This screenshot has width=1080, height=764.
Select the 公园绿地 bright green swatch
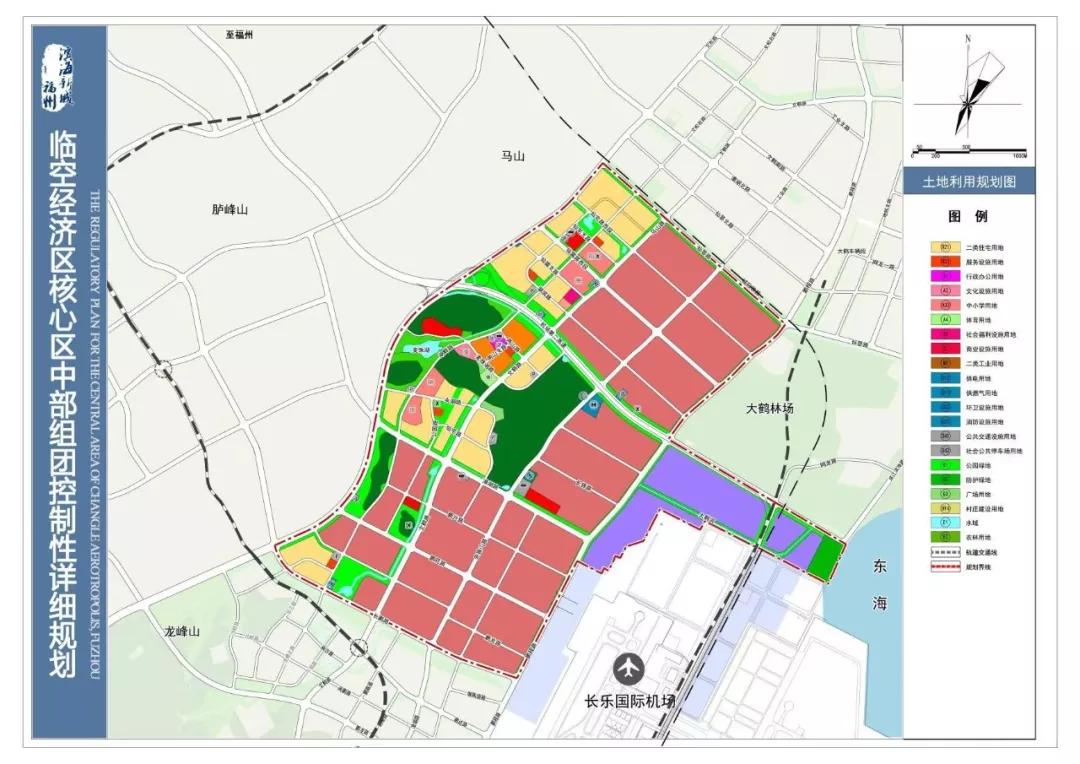tap(945, 465)
